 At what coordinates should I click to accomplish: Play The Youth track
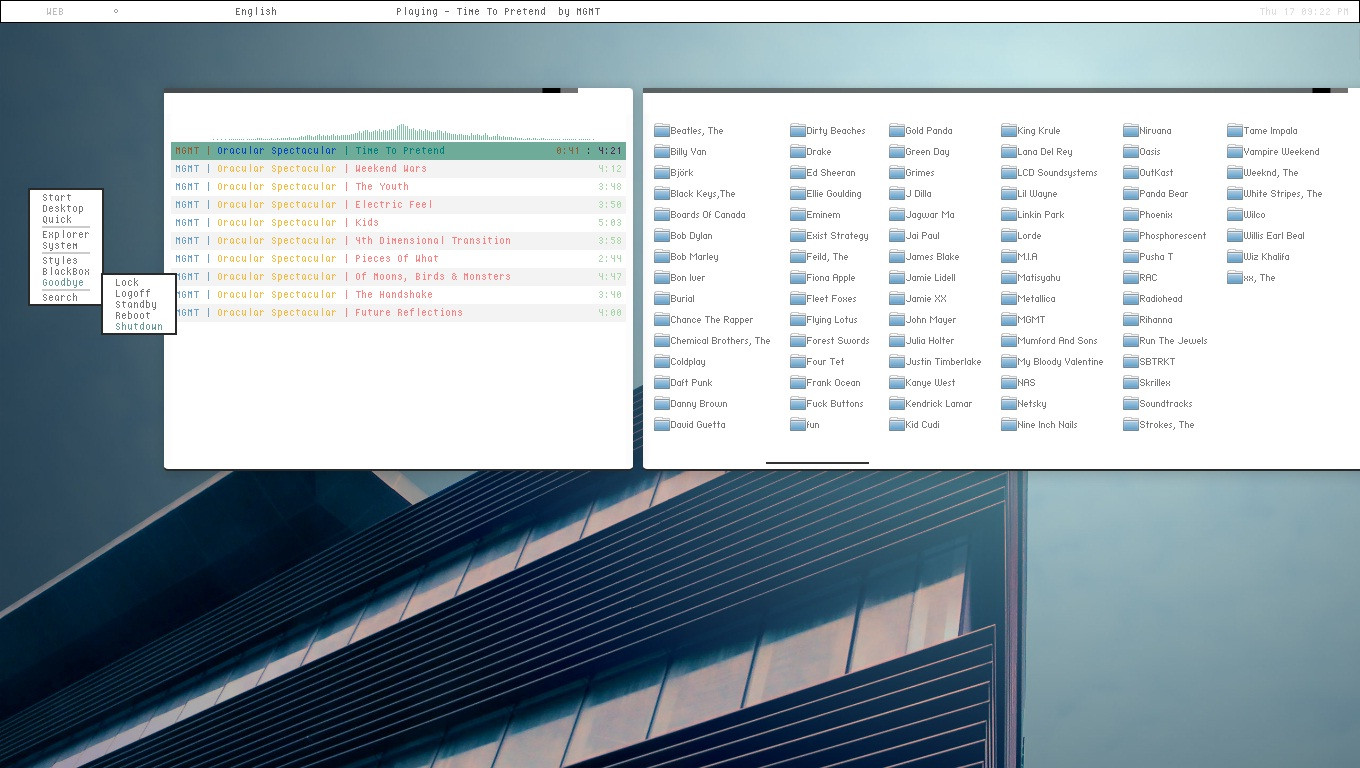coord(398,187)
